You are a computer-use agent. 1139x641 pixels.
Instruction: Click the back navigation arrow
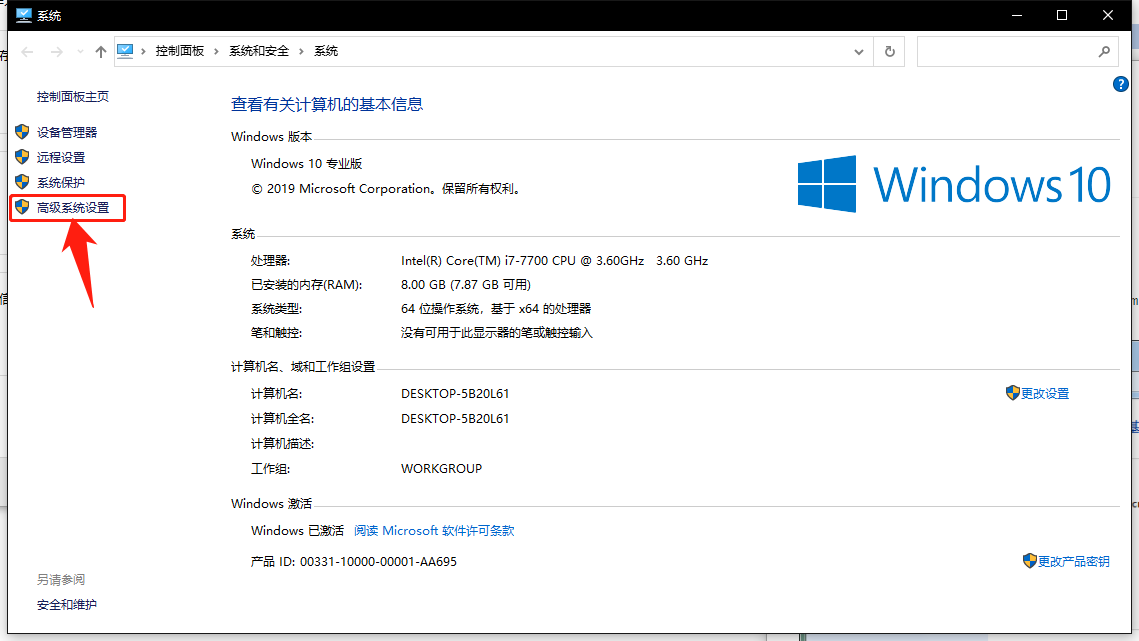[28, 52]
